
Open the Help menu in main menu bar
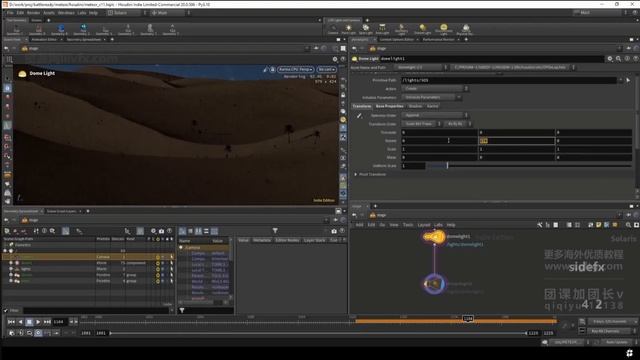tap(93, 13)
